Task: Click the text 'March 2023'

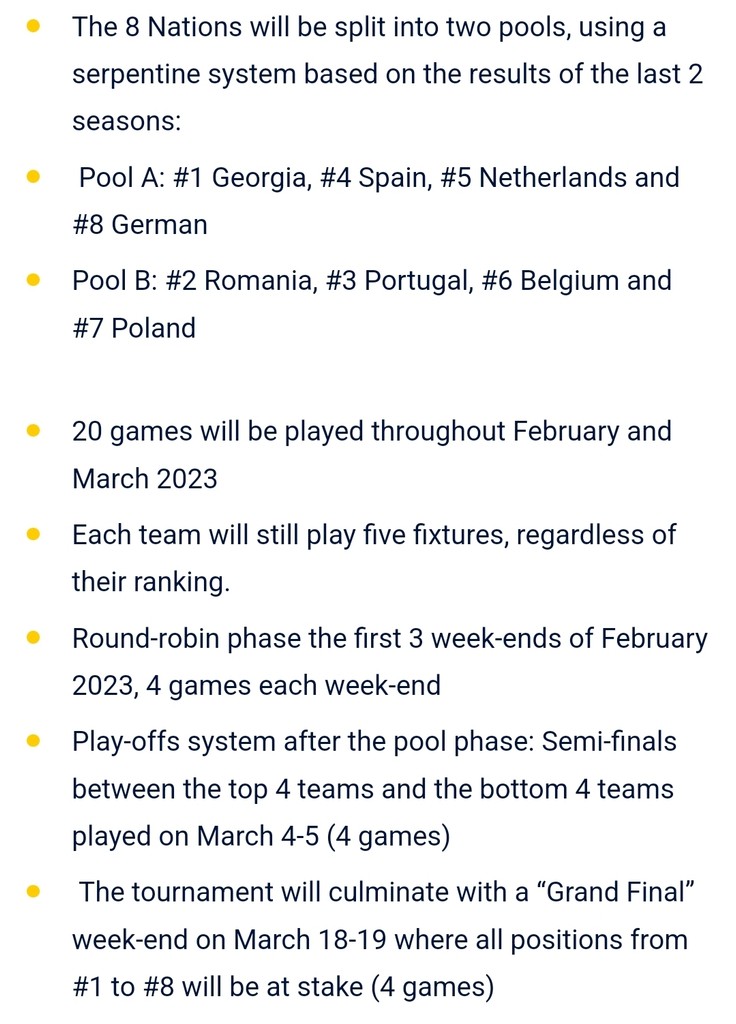Action: (144, 479)
